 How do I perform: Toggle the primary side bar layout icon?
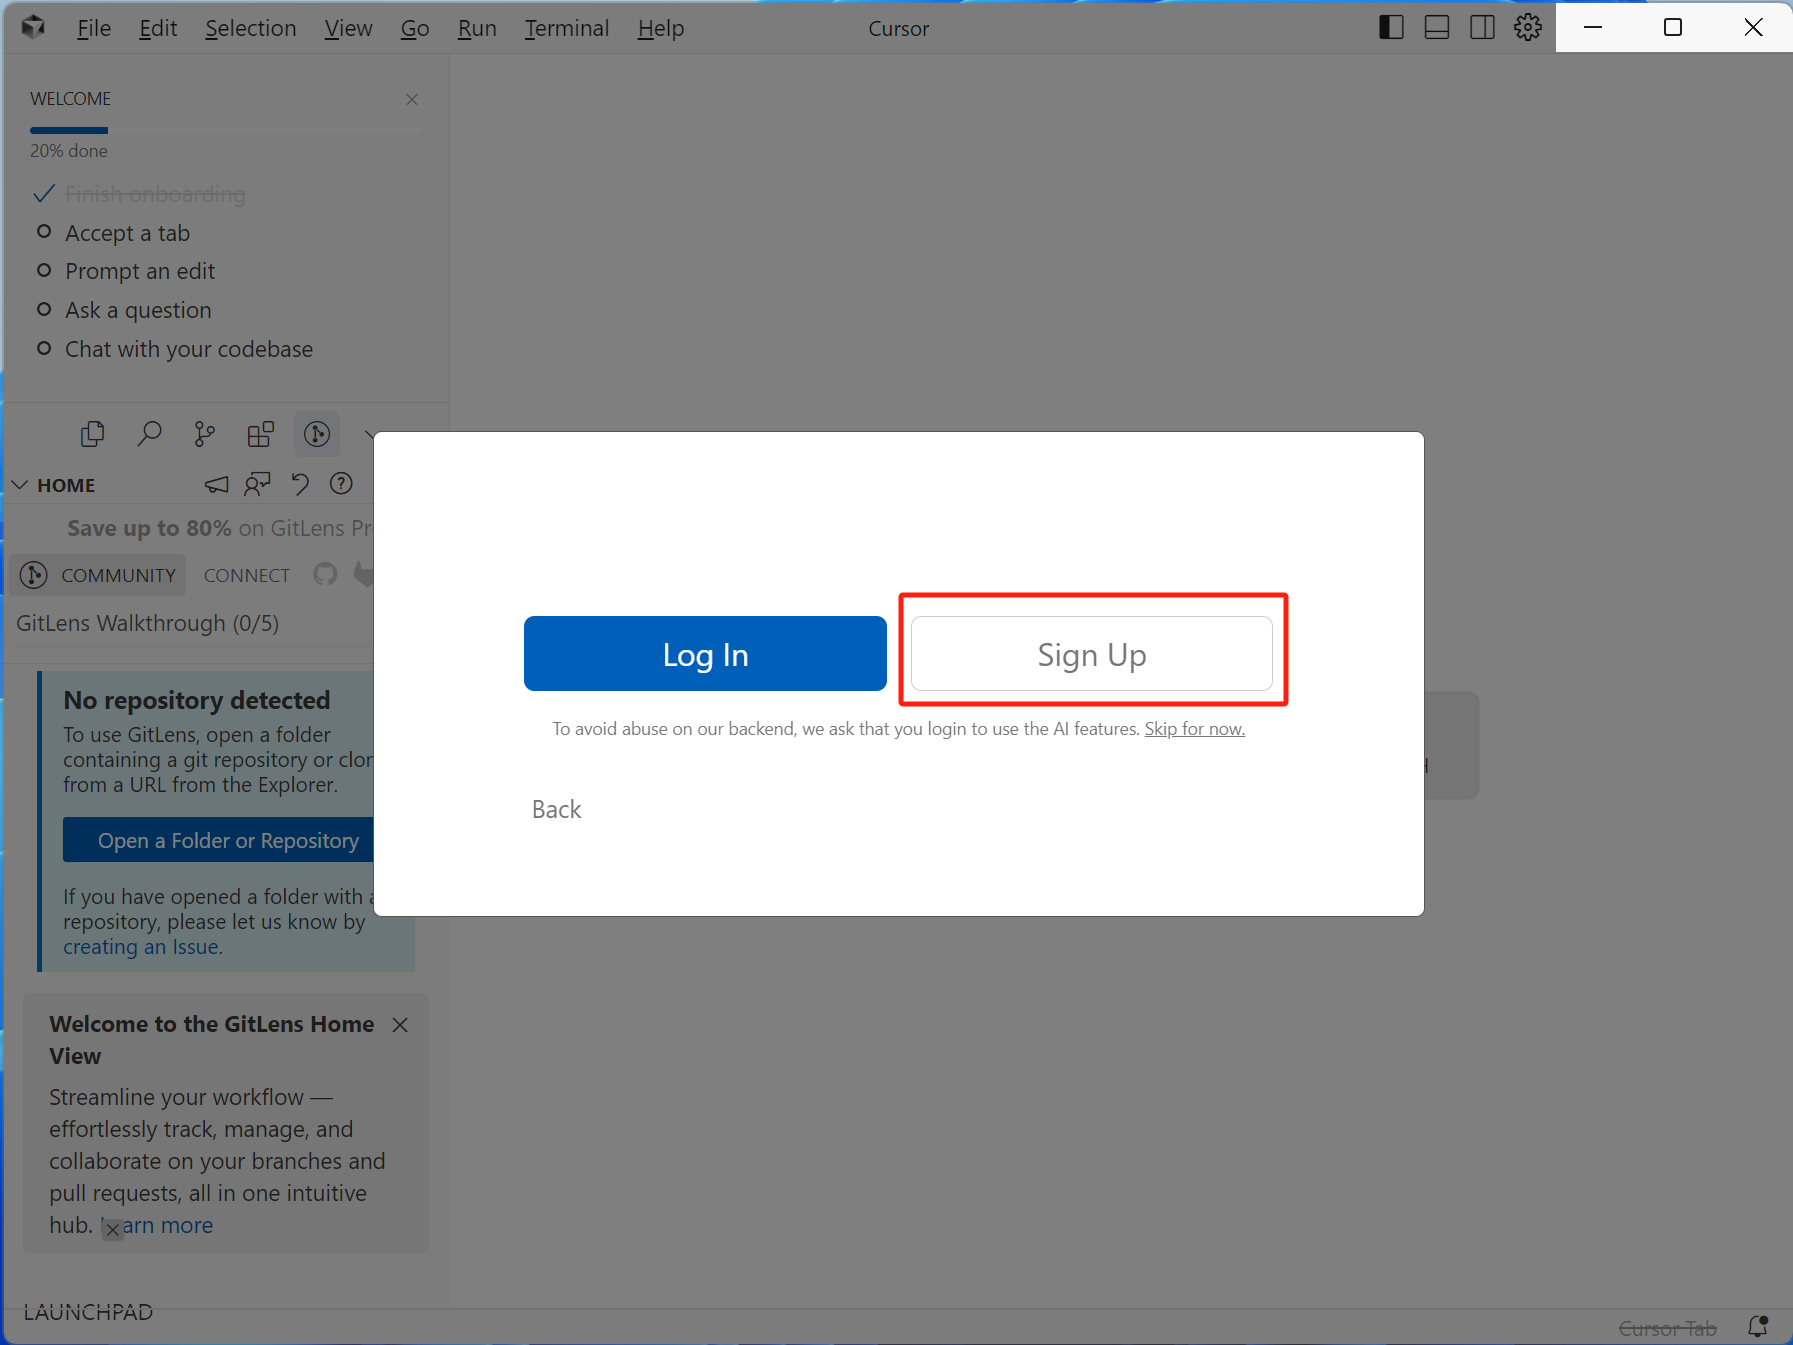1391,28
